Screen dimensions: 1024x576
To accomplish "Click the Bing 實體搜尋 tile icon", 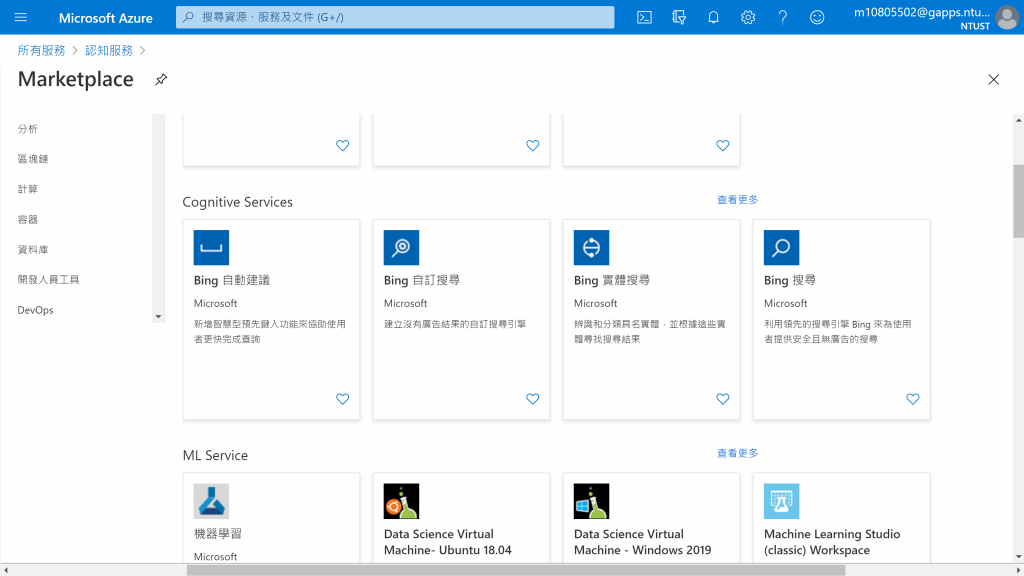I will click(x=591, y=248).
